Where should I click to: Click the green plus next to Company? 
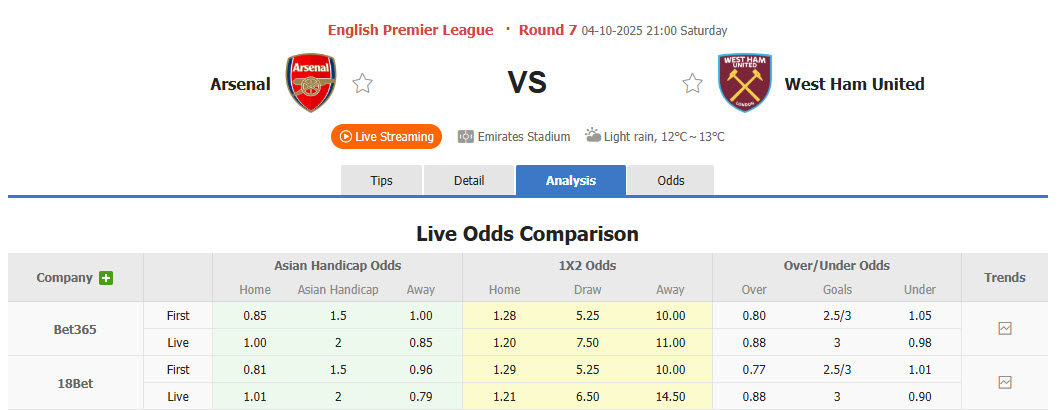pos(106,278)
